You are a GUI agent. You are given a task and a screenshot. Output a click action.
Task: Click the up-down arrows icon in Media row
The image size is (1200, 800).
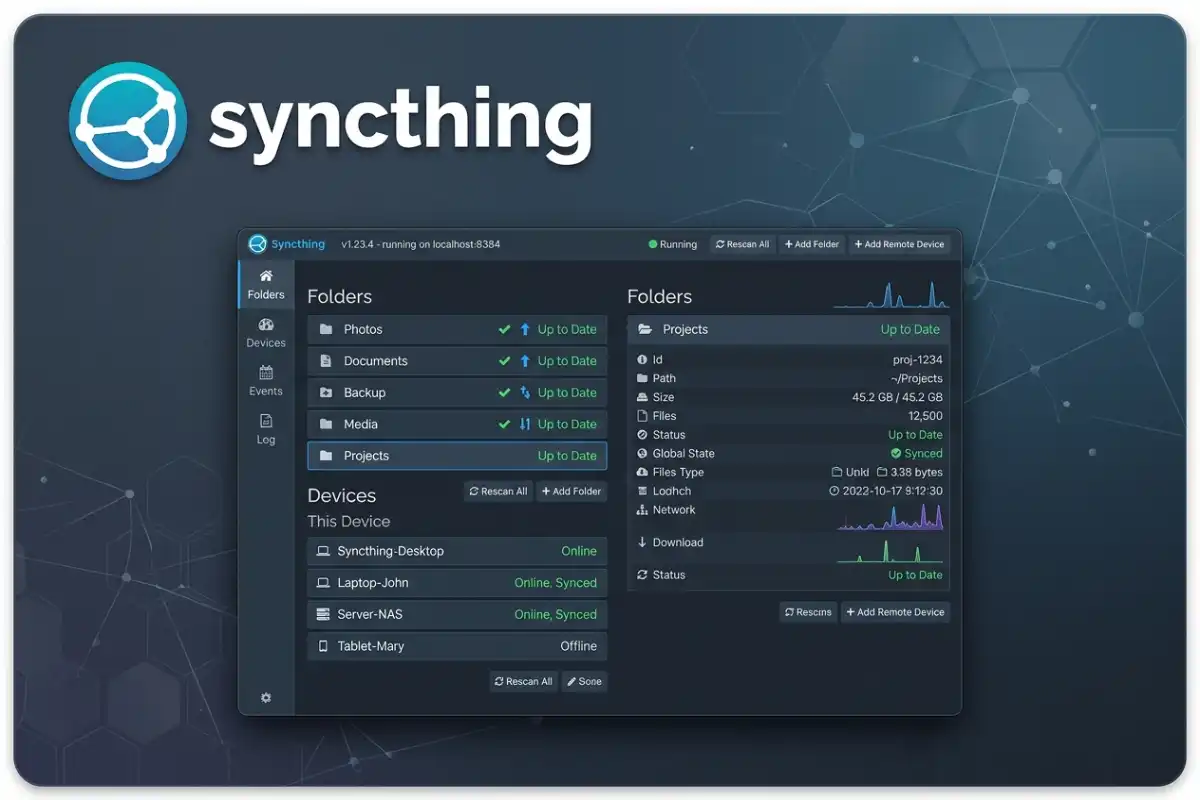click(525, 424)
